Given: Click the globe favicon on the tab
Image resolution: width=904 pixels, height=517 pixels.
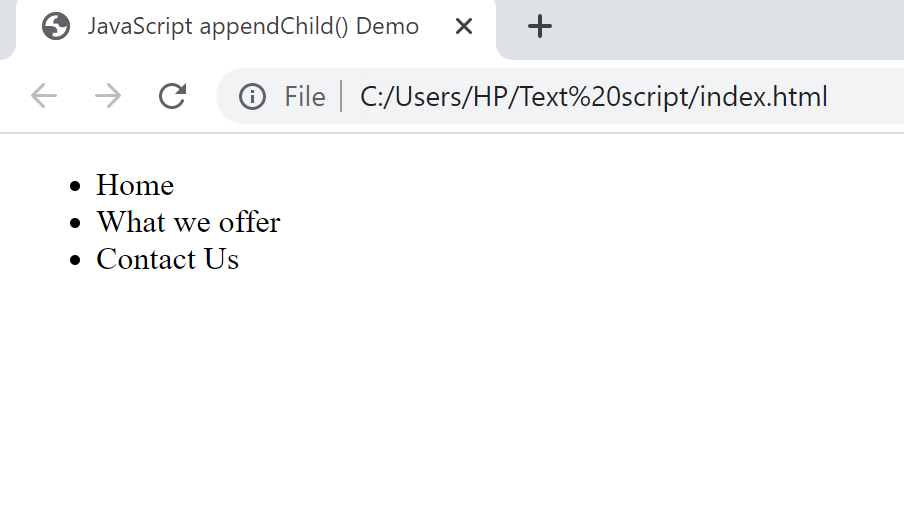Looking at the screenshot, I should click(x=56, y=27).
